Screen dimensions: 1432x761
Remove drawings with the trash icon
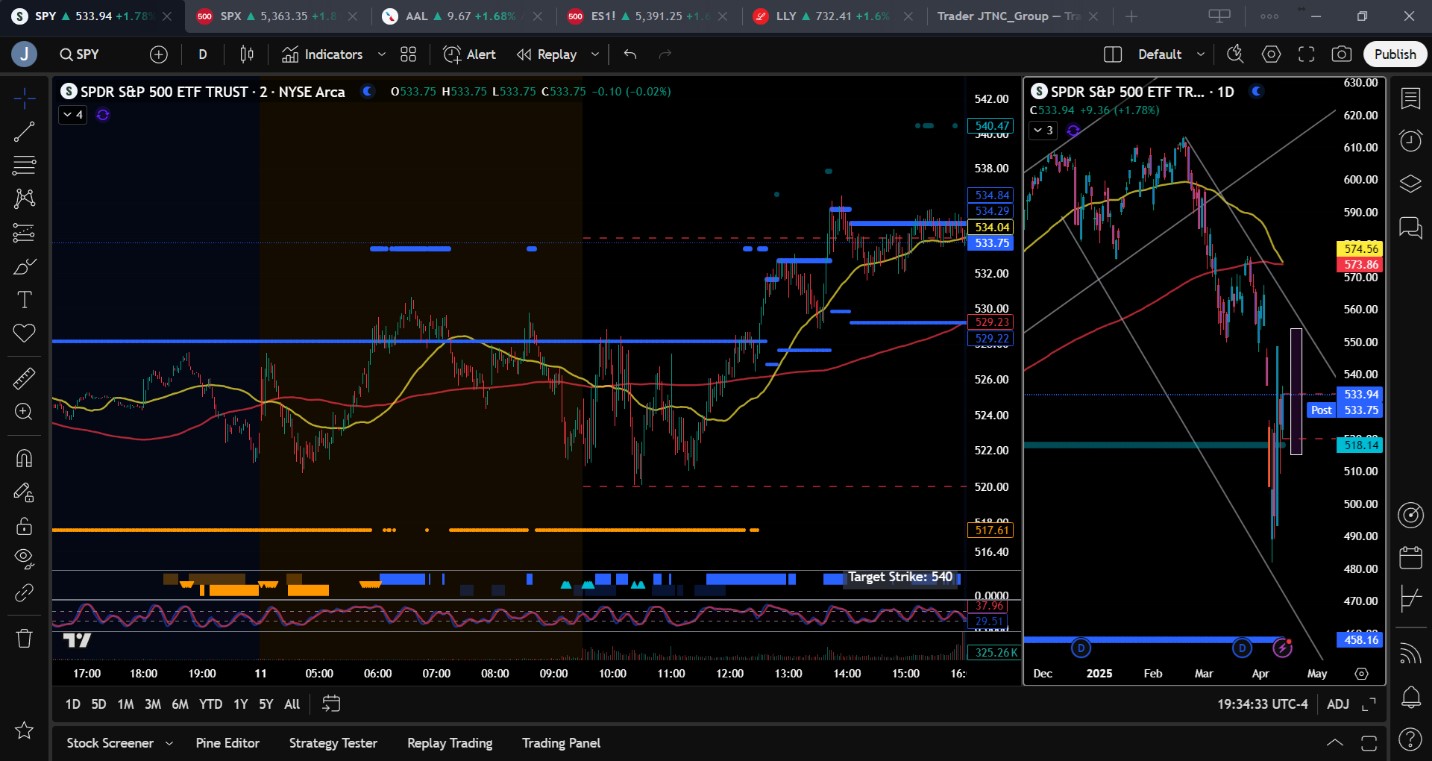pyautogui.click(x=24, y=638)
